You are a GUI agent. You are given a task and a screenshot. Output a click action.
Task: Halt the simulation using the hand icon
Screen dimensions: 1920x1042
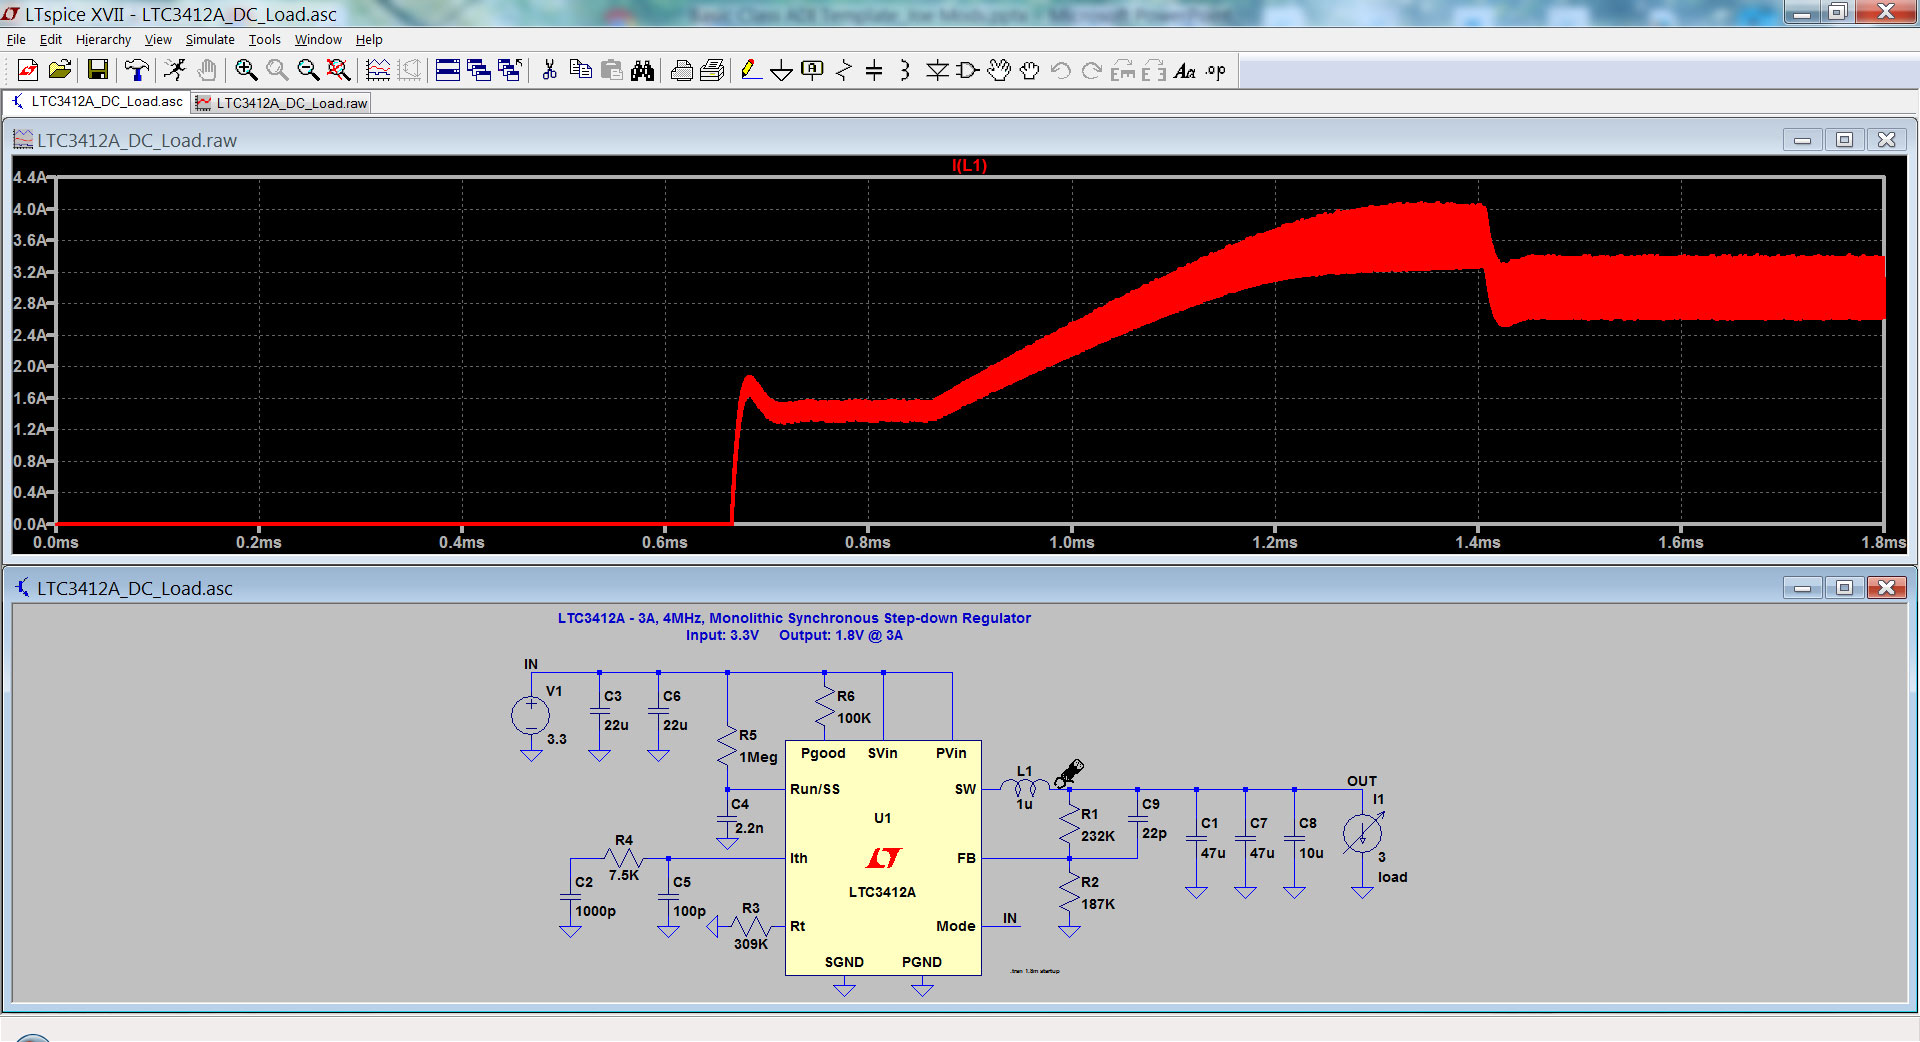pos(207,70)
